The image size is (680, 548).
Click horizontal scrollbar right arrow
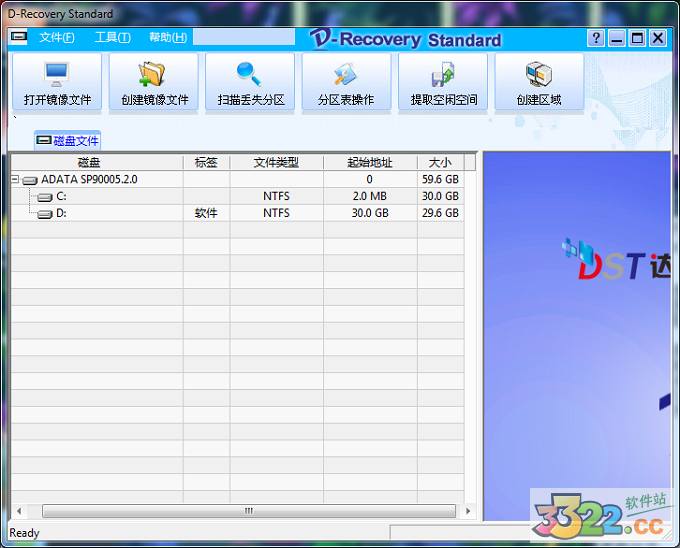468,511
